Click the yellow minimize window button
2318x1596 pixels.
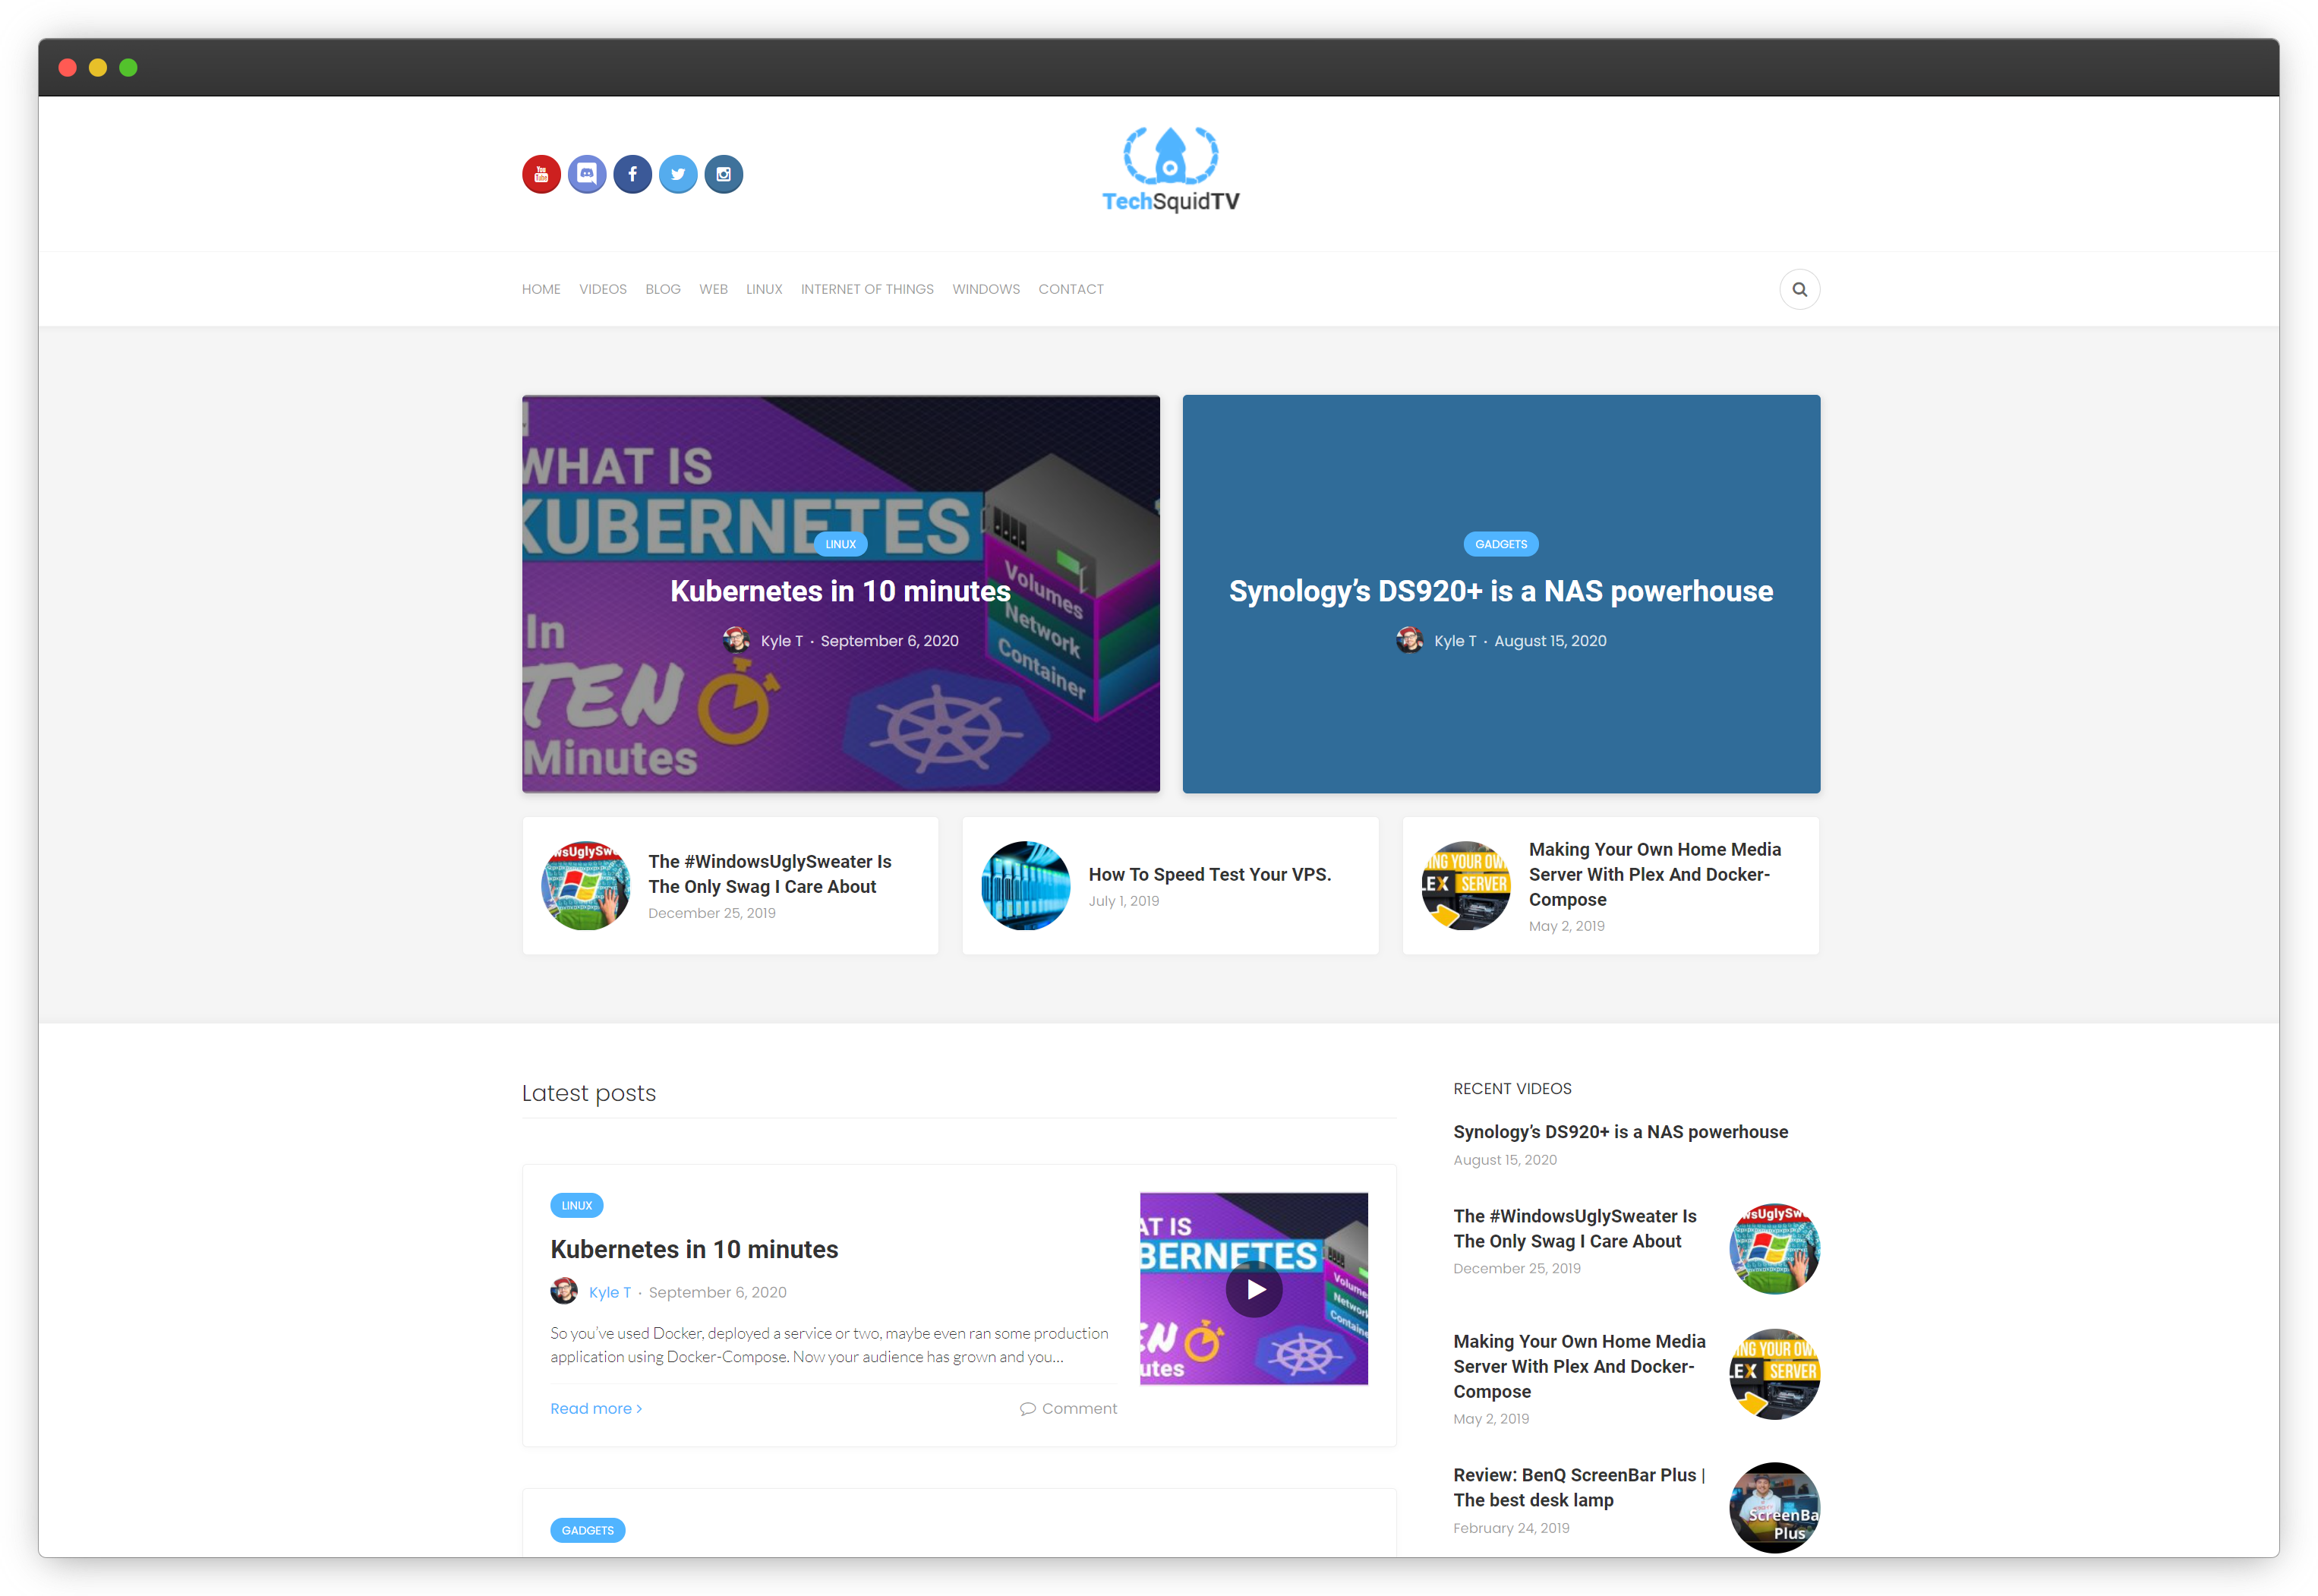tap(98, 67)
